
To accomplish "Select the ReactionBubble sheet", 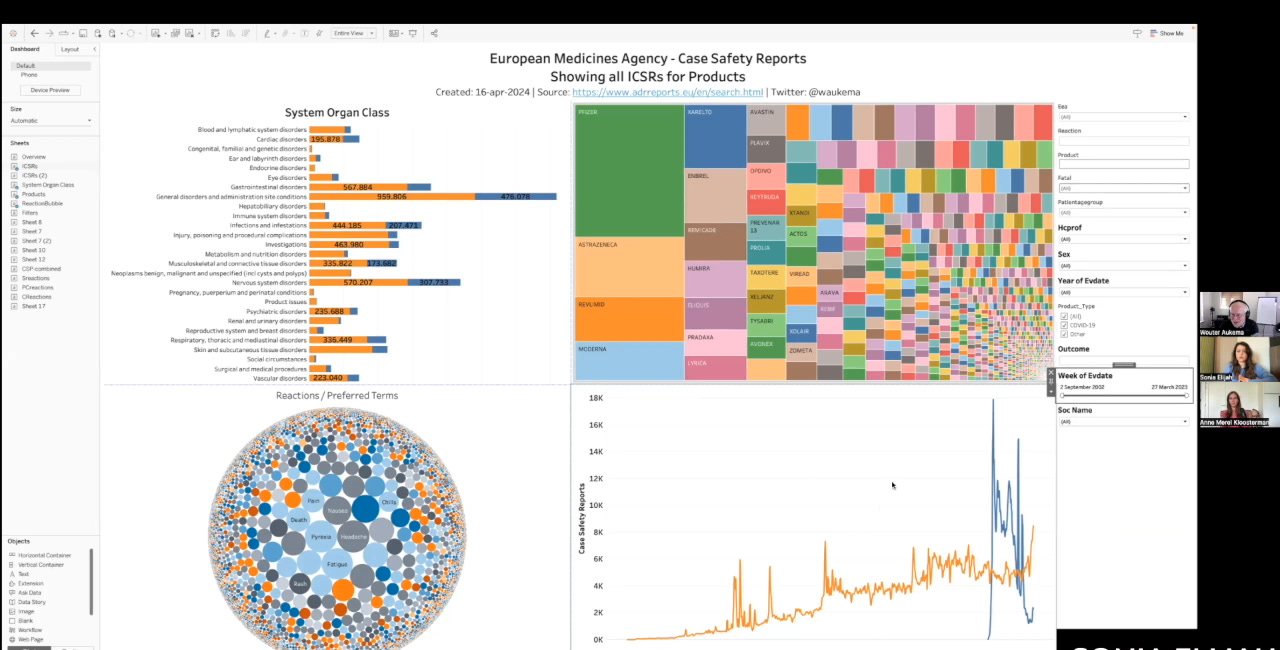I will [42, 203].
